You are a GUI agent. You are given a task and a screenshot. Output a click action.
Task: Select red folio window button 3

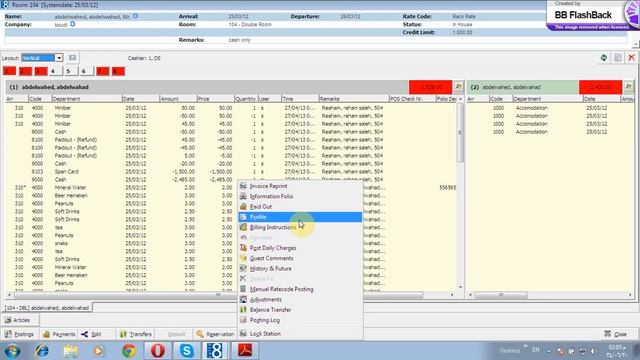[40, 71]
